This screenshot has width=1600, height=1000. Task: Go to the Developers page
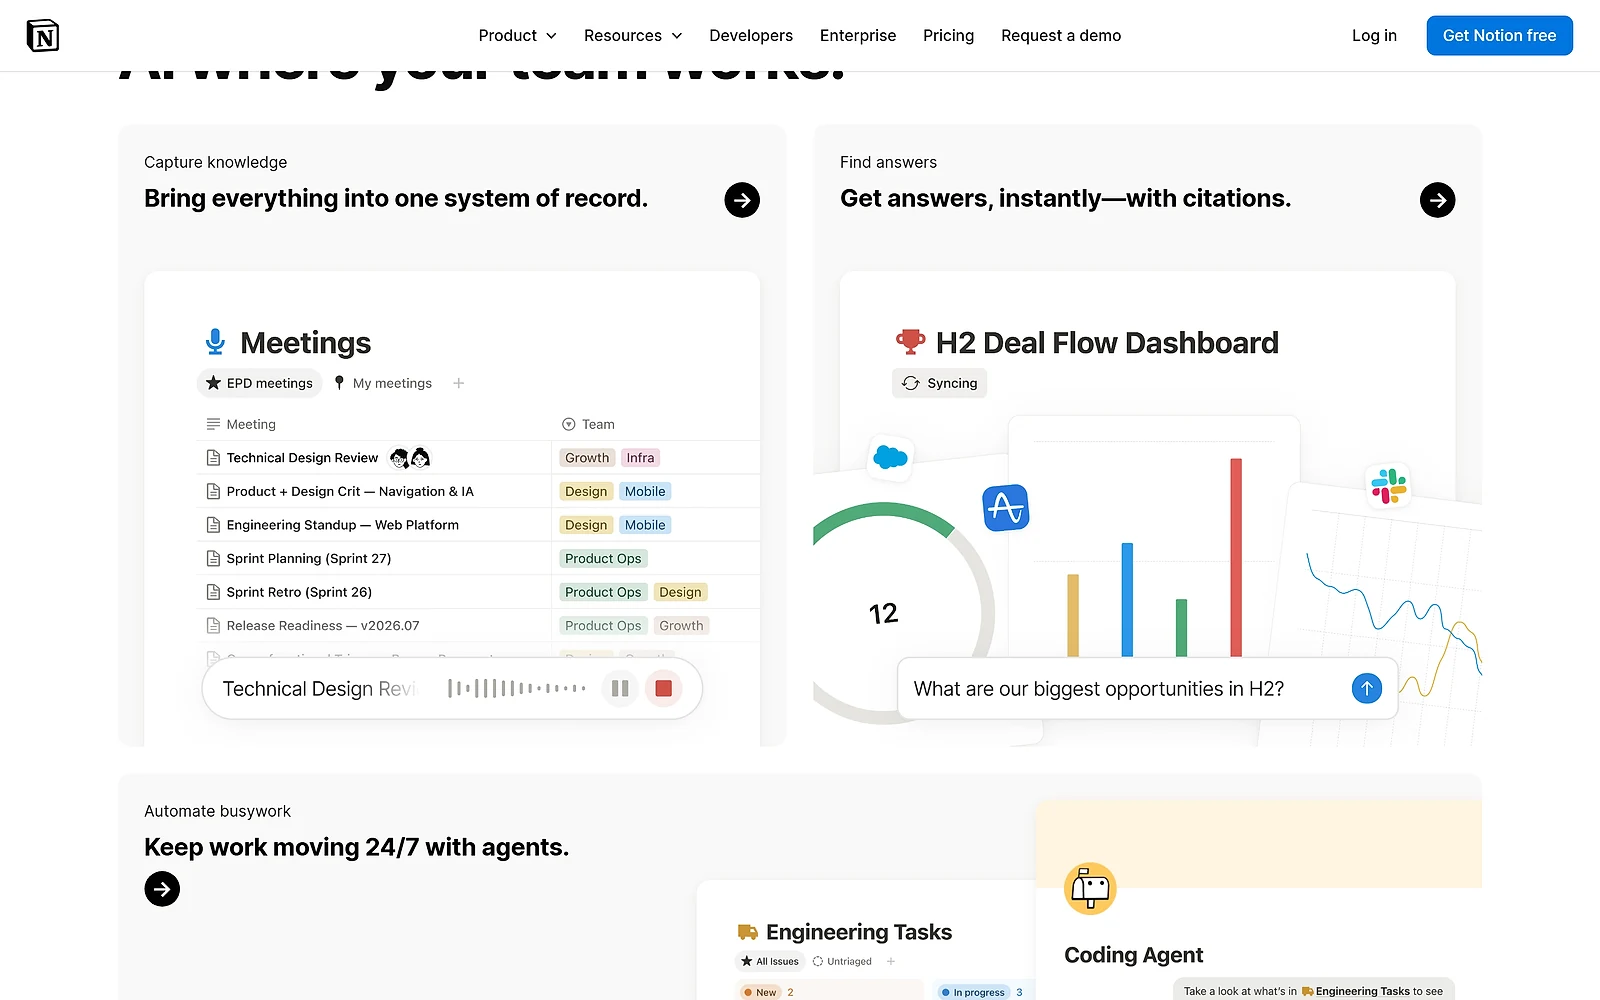751,36
